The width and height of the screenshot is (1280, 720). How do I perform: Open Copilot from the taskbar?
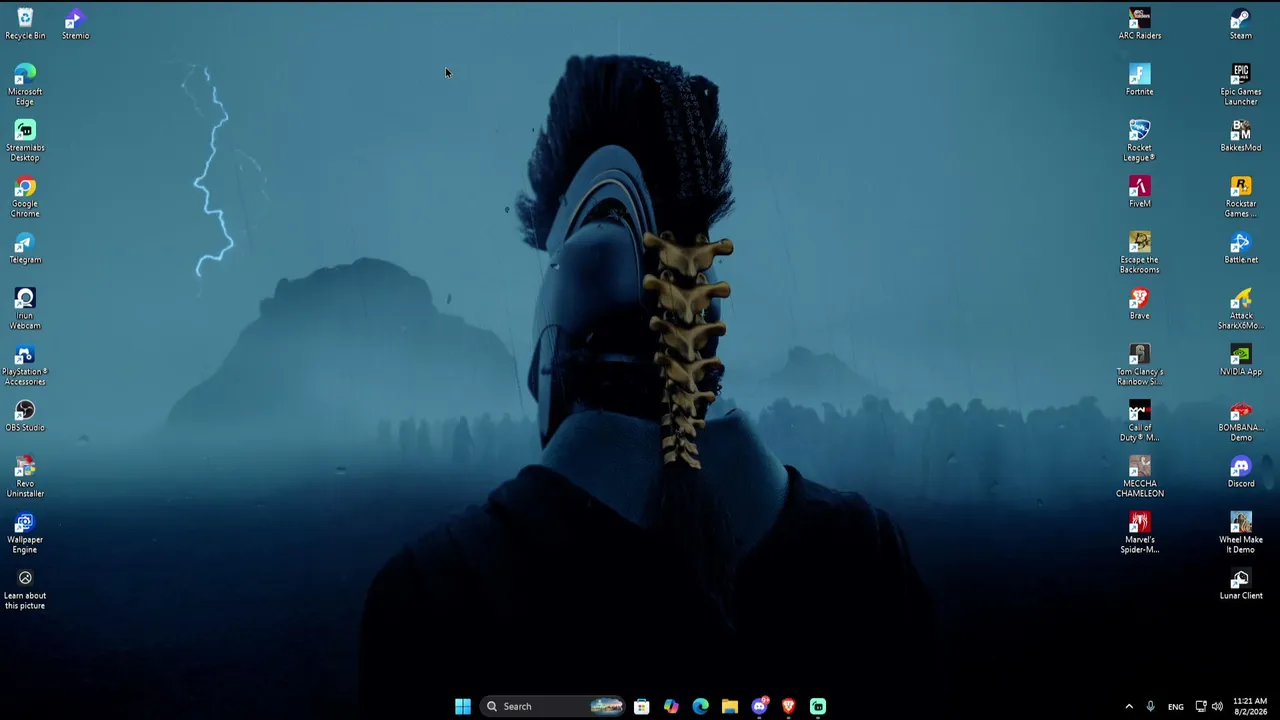(x=671, y=706)
